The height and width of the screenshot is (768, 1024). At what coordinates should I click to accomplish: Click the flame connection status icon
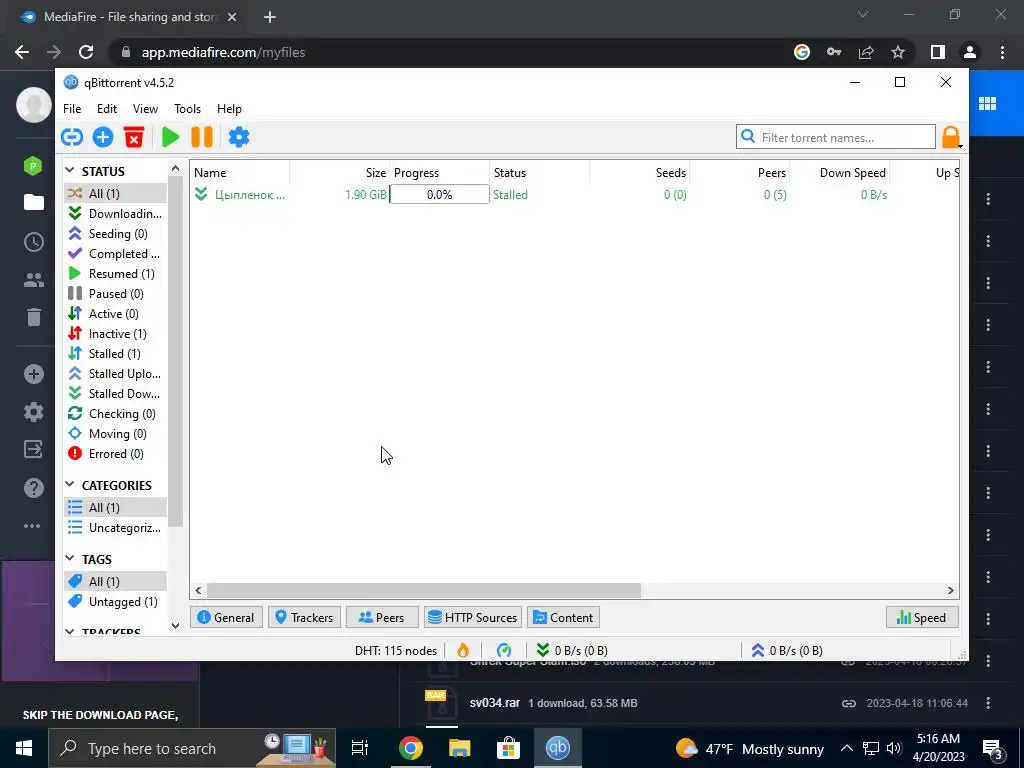[463, 650]
